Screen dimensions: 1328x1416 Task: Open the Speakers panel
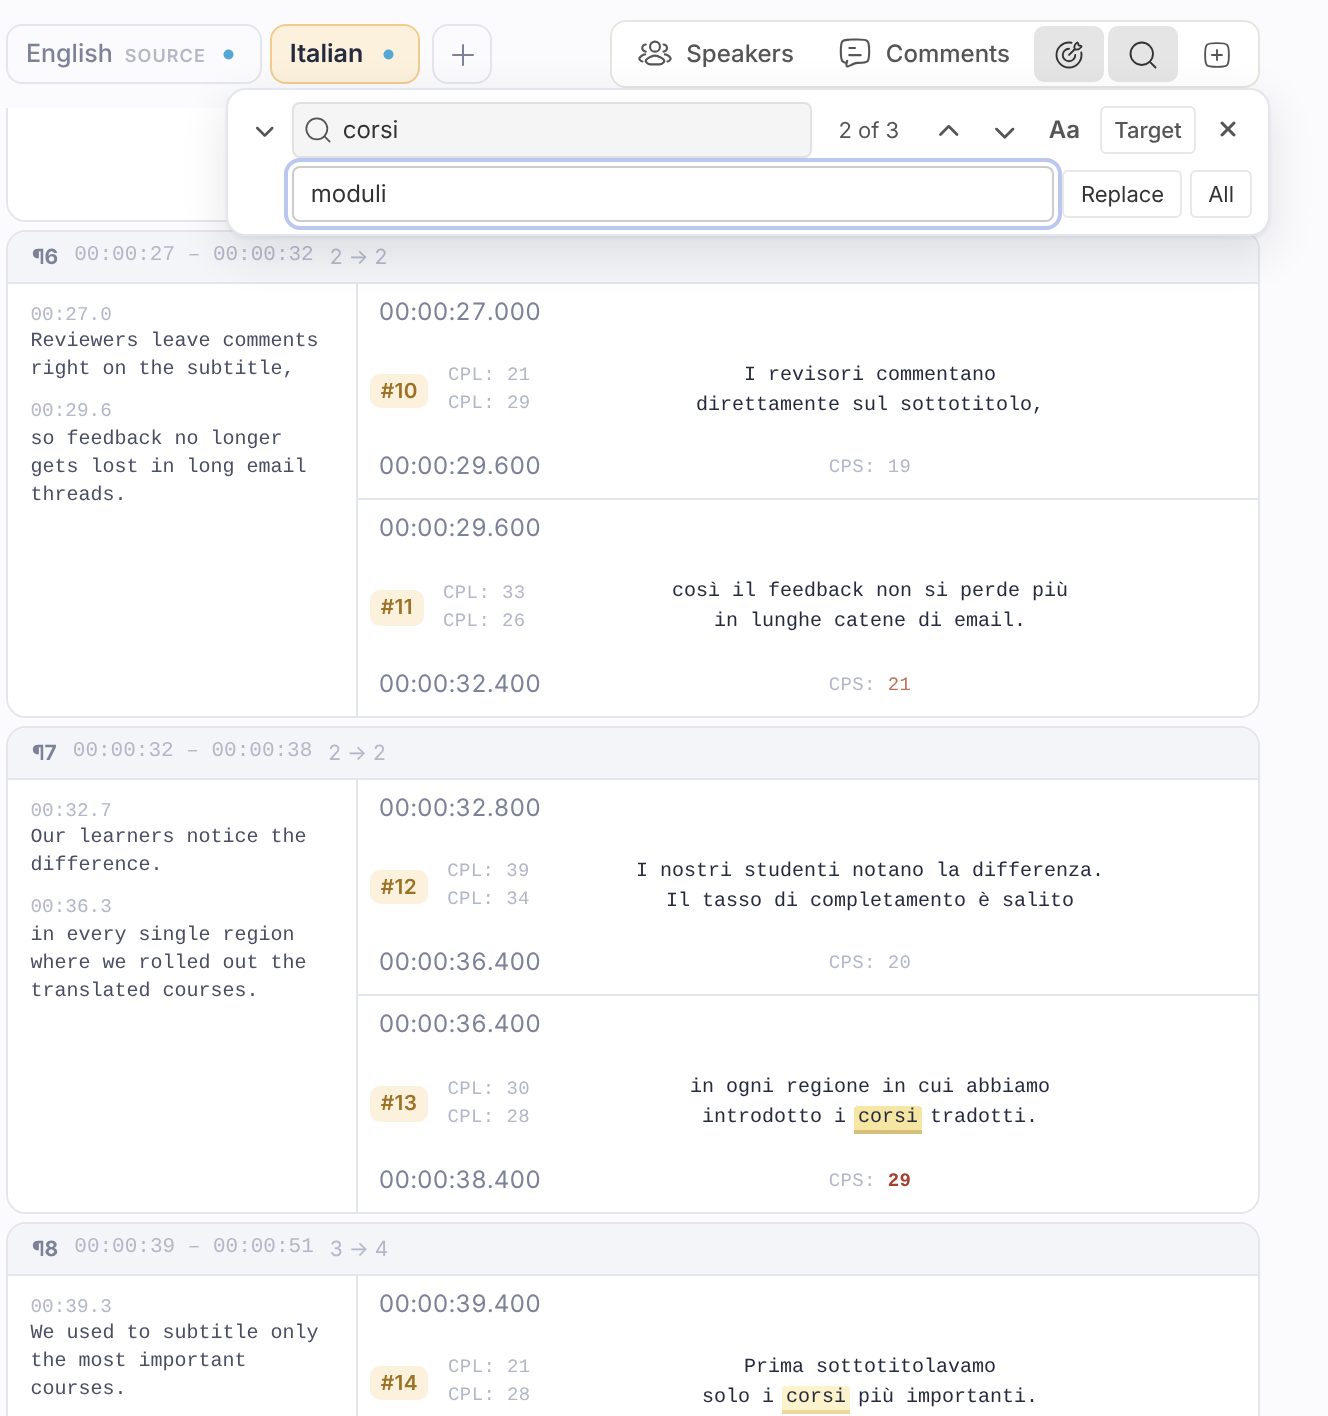(716, 54)
